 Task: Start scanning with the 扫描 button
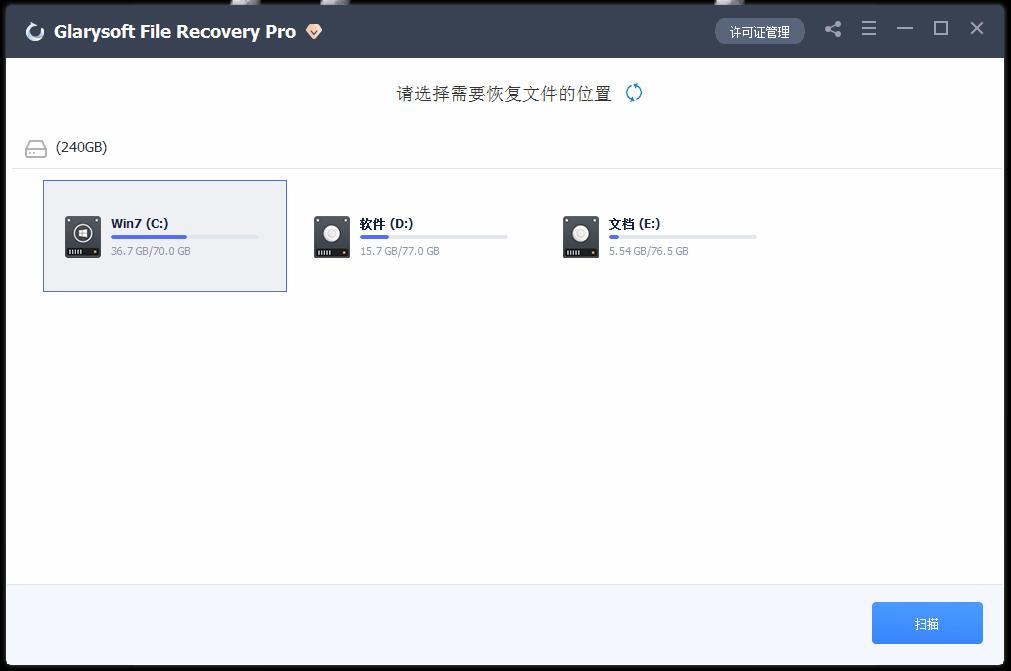click(x=926, y=622)
